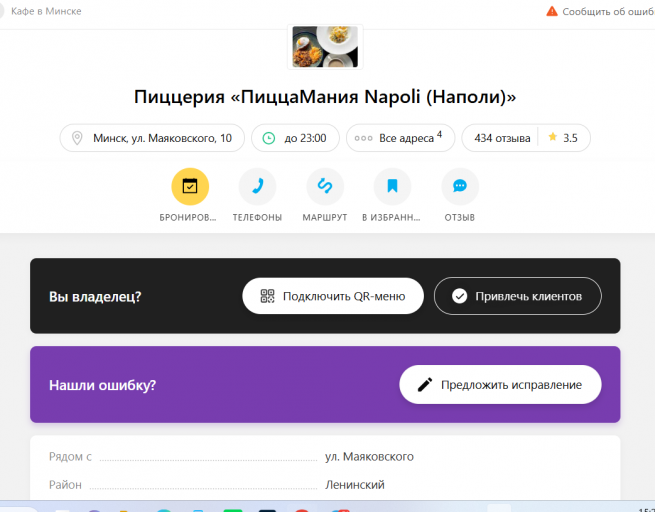The image size is (655, 512).
Task: Expand working hours до 23:00
Action: [x=295, y=138]
